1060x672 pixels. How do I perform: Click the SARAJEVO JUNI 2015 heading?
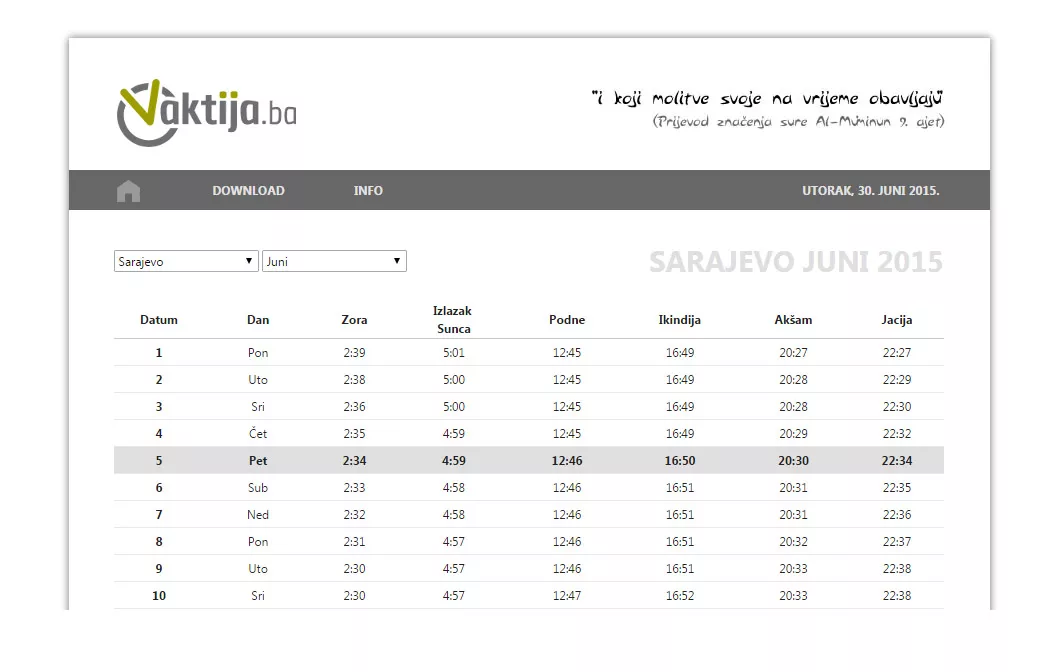795,262
